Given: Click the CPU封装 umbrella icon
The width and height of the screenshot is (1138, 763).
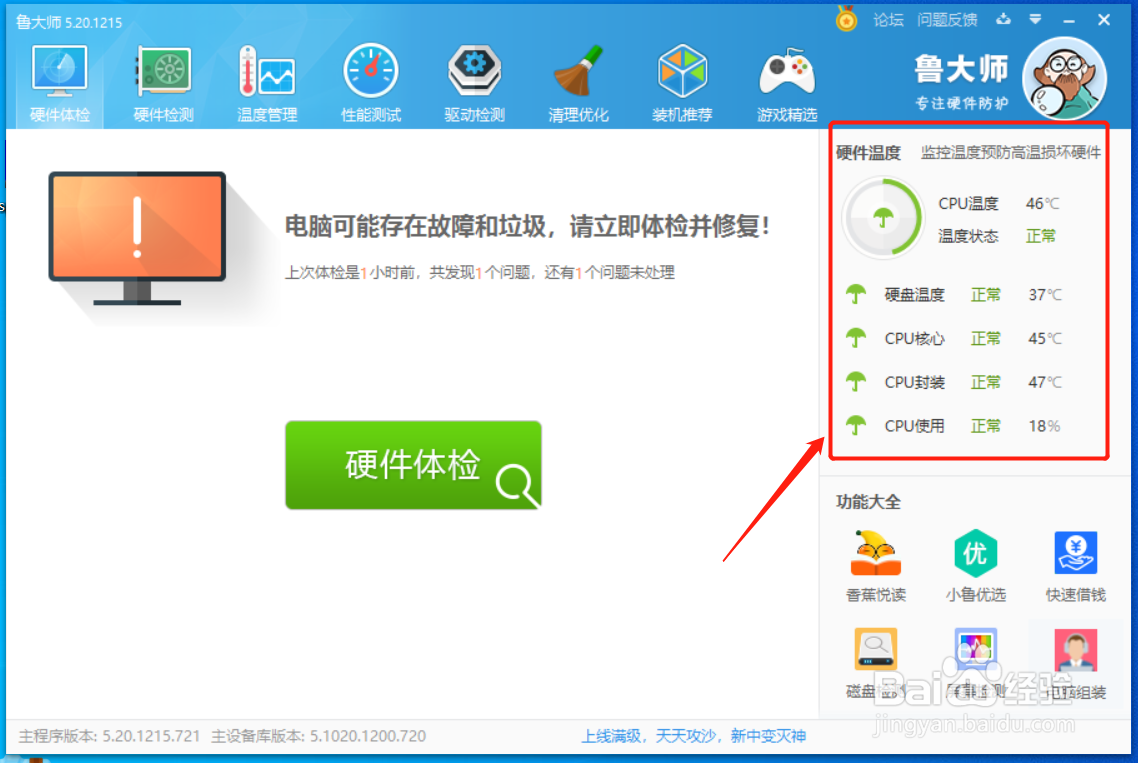Looking at the screenshot, I should (x=856, y=381).
